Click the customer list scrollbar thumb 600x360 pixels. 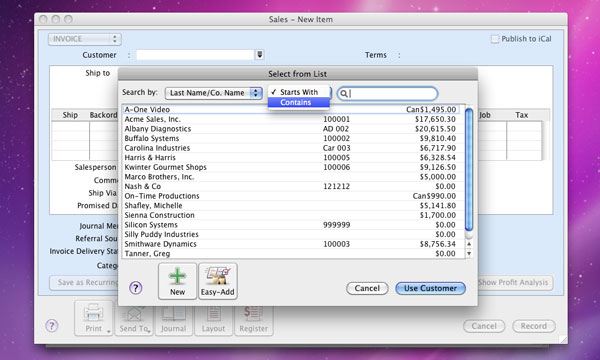[469, 169]
